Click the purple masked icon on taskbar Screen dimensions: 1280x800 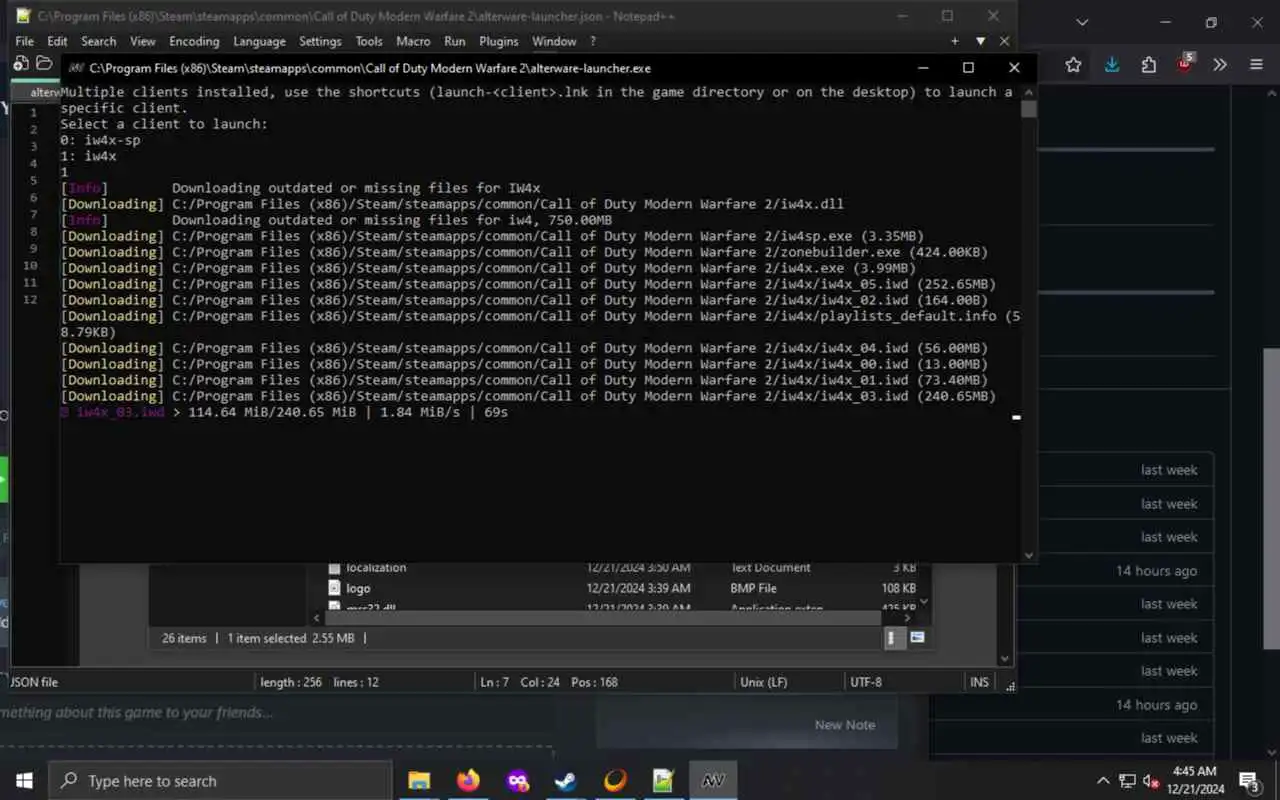click(x=517, y=781)
